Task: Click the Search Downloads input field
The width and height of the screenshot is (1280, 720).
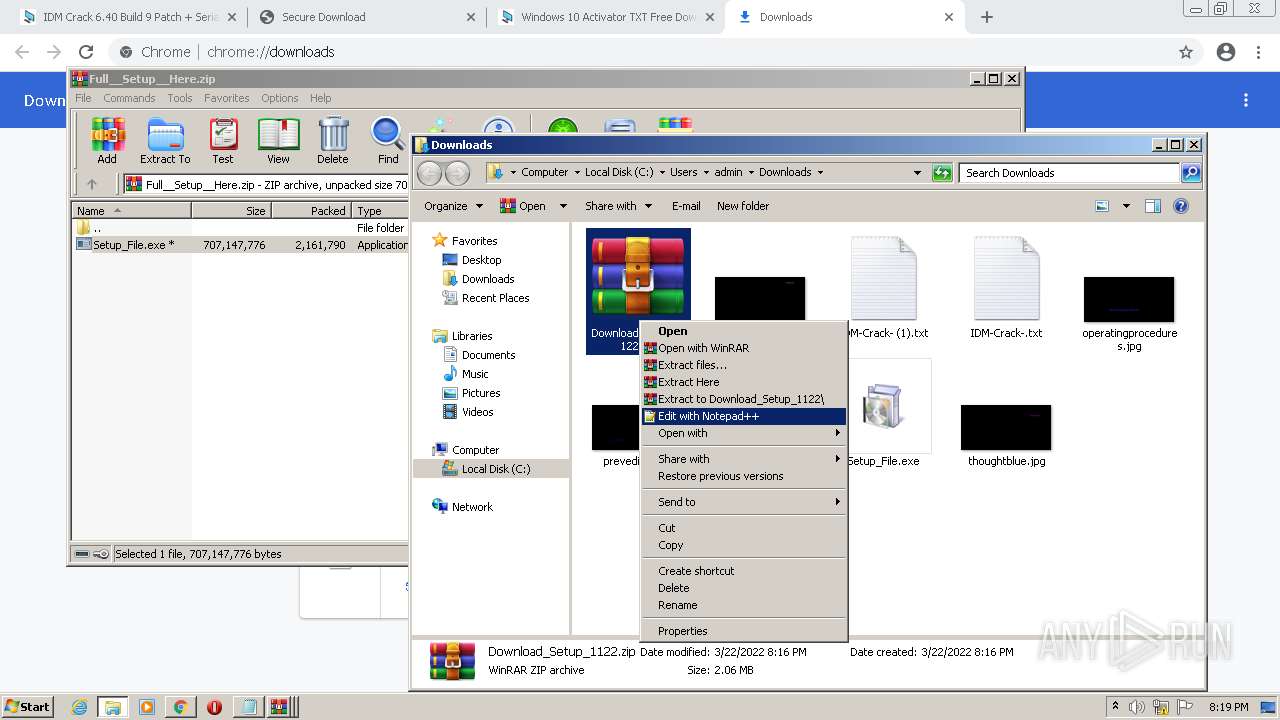Action: tap(1069, 172)
